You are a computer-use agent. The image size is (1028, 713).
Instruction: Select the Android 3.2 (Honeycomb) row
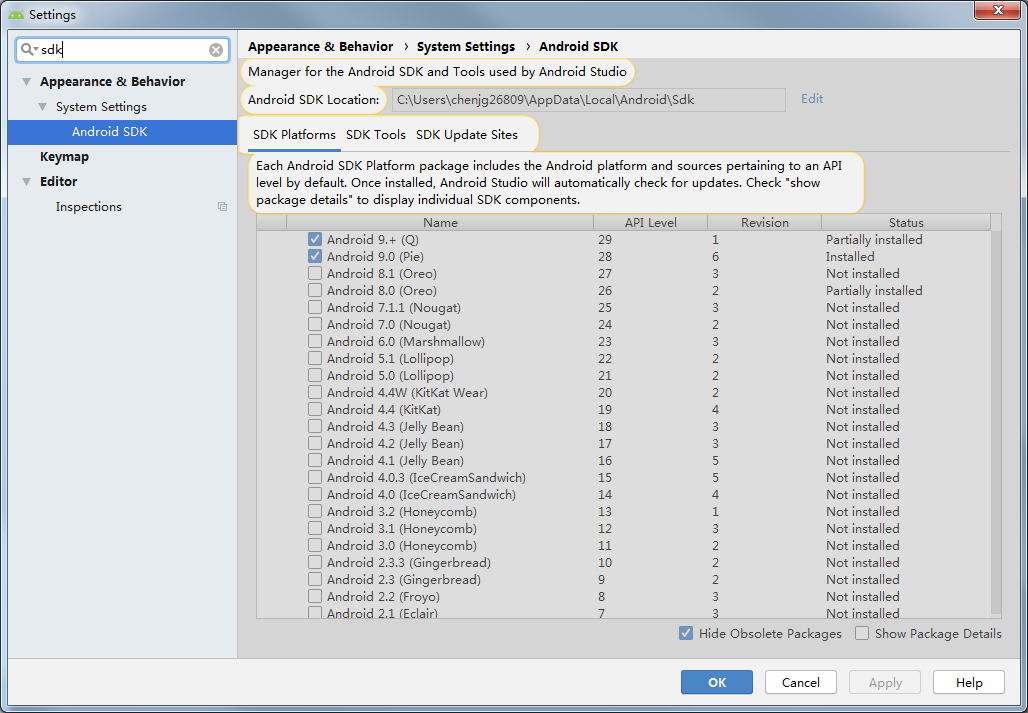(x=623, y=512)
